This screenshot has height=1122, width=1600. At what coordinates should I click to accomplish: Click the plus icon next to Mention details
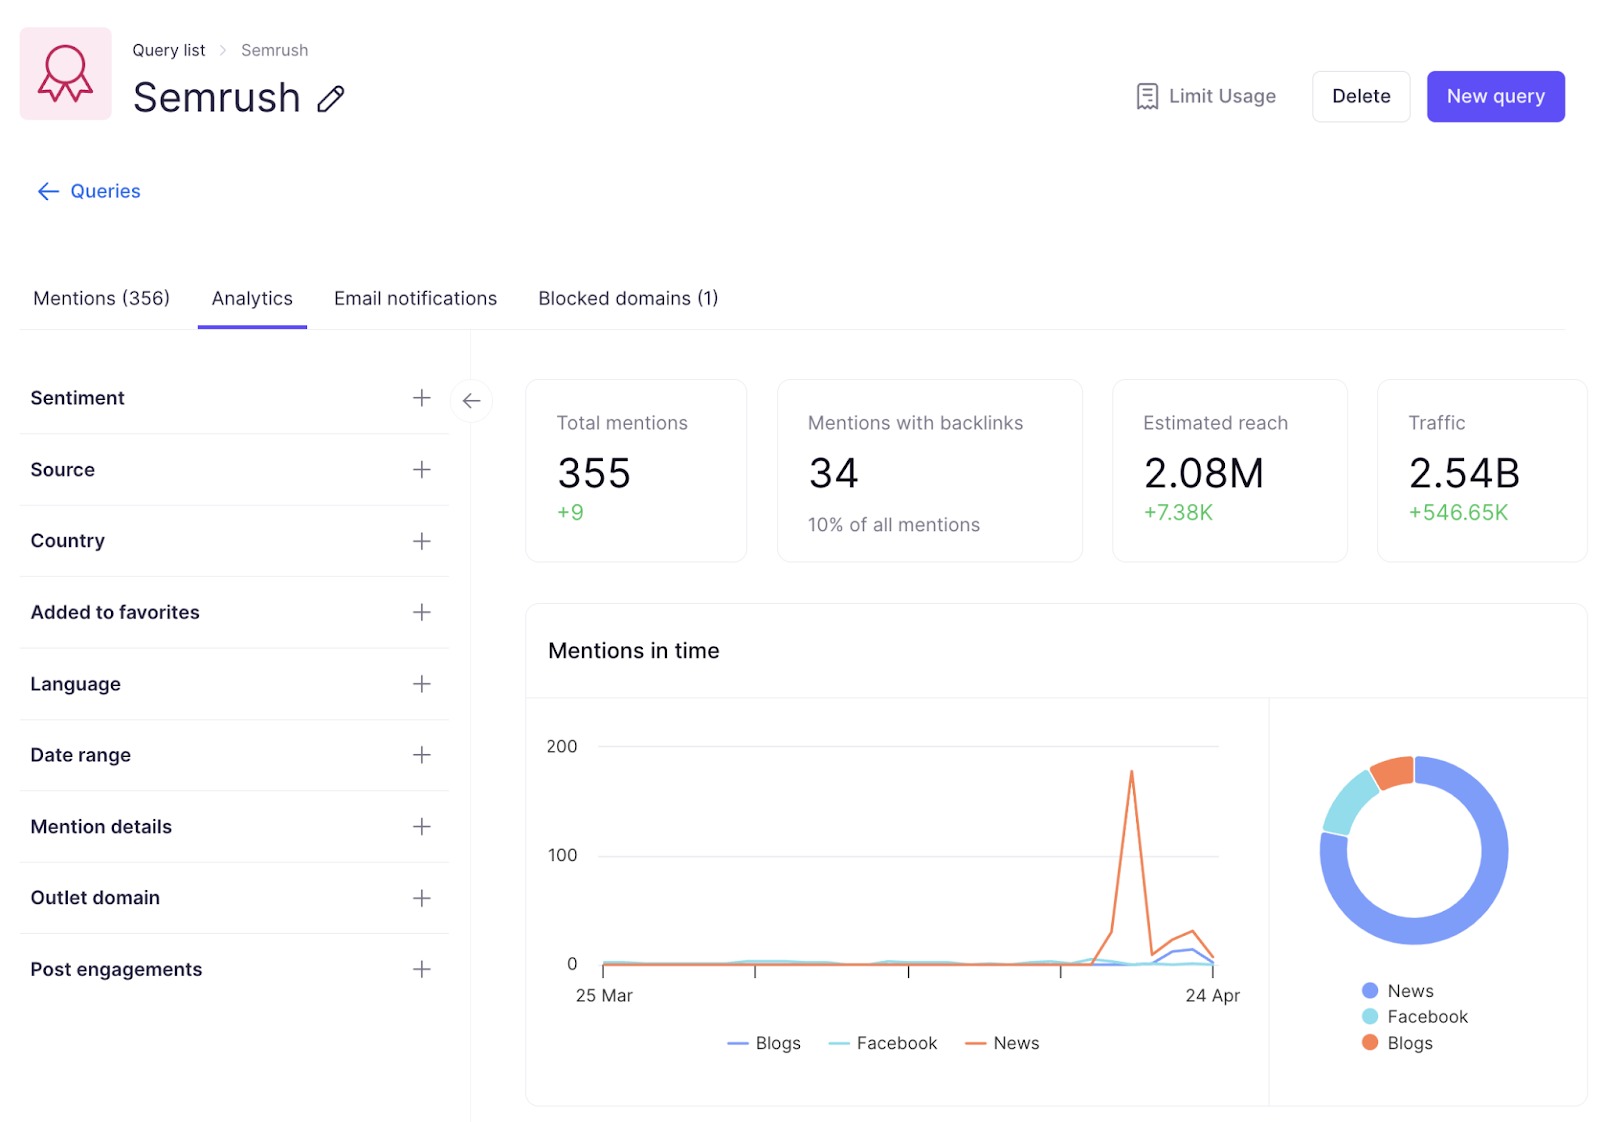coord(422,827)
